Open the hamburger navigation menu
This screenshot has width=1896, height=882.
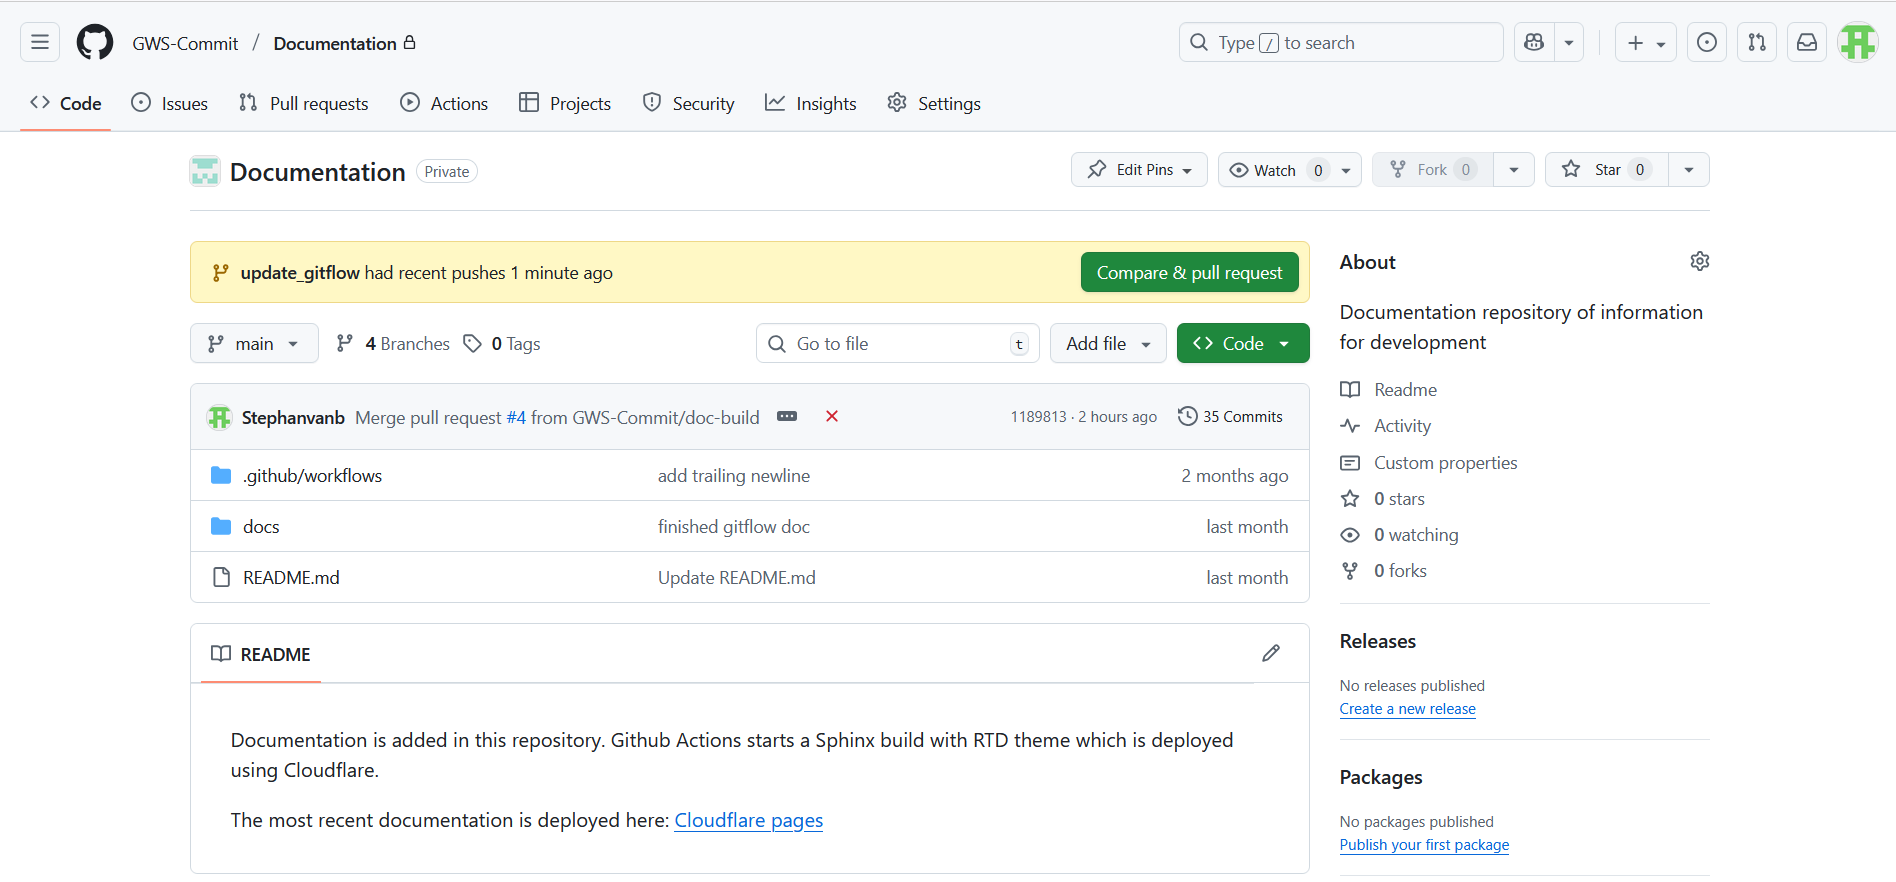click(40, 42)
